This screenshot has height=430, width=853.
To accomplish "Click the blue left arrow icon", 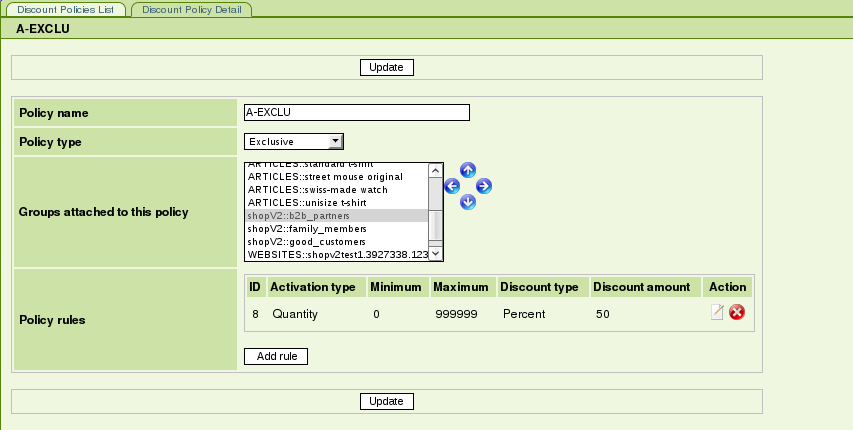I will point(452,186).
